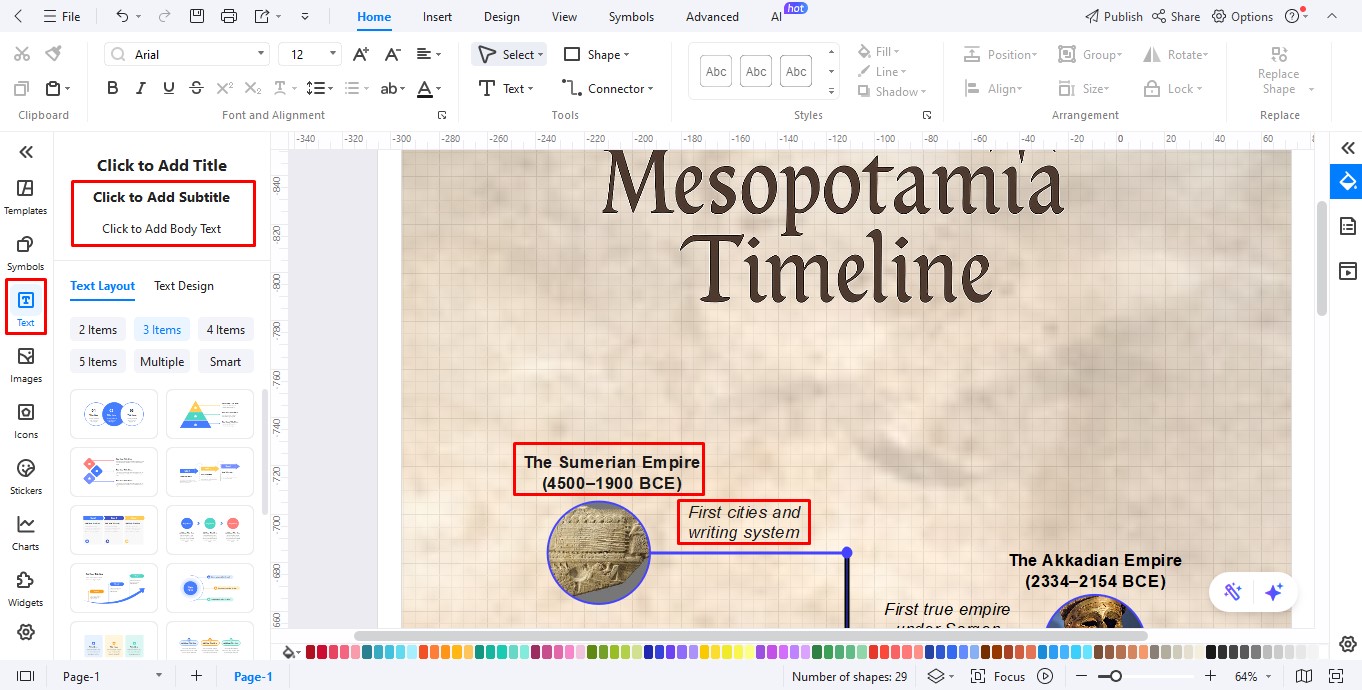Switch to the Insert ribbon tab
1362x690 pixels.
437,16
